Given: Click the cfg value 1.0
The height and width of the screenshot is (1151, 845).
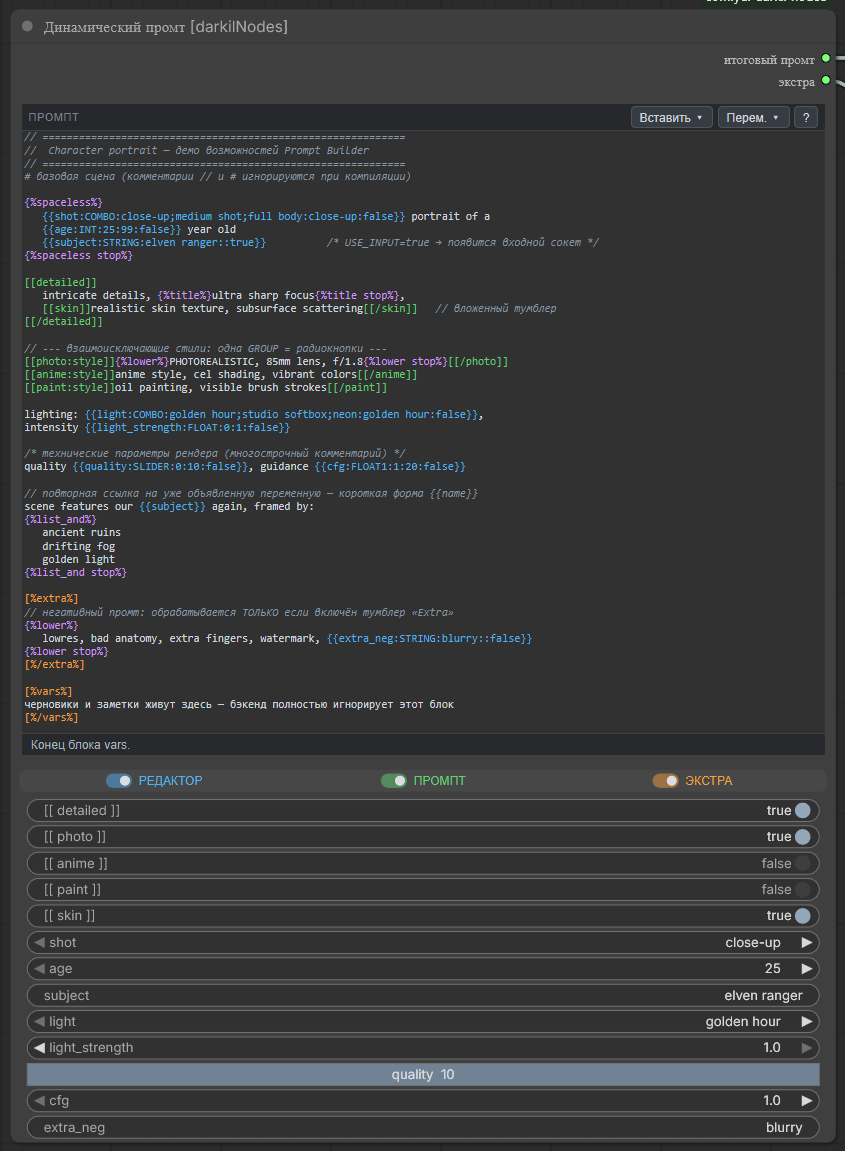Looking at the screenshot, I should [x=772, y=1100].
